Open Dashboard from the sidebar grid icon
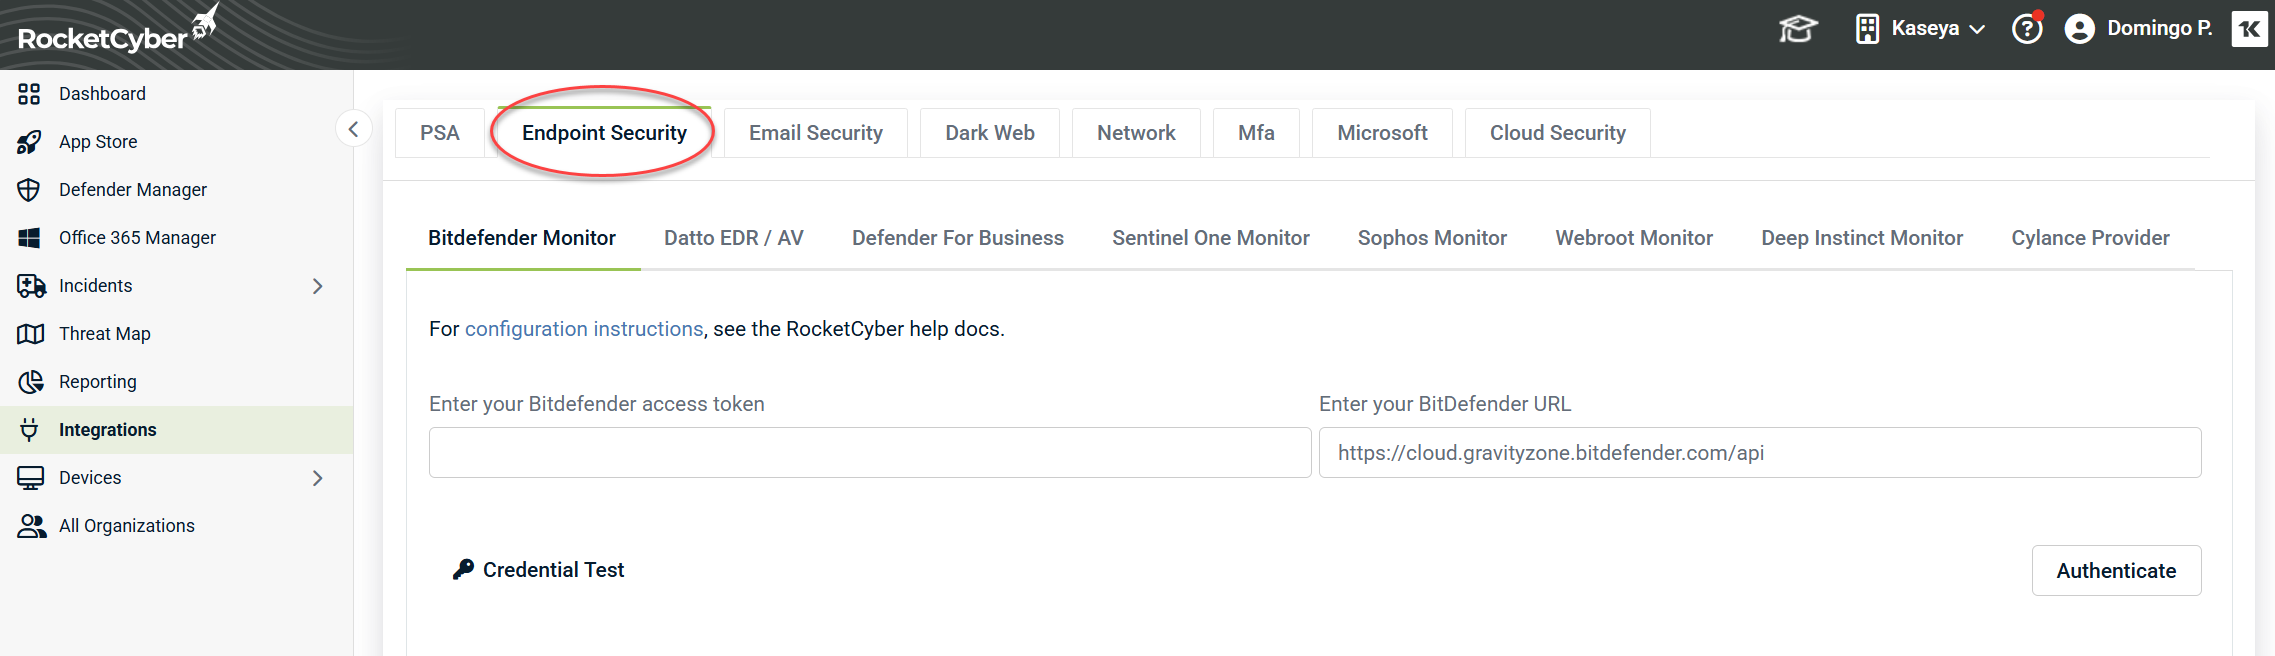The width and height of the screenshot is (2275, 656). point(29,94)
